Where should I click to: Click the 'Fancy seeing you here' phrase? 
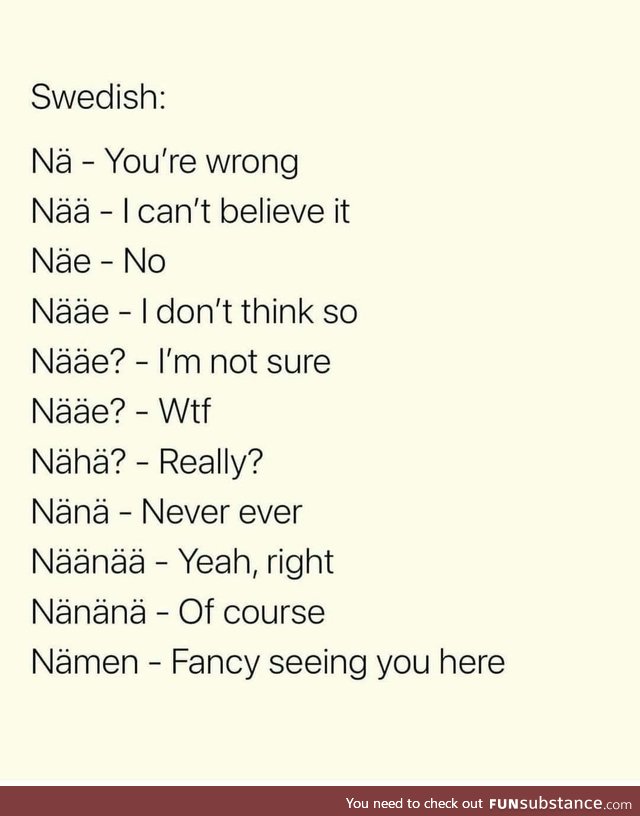(x=338, y=663)
